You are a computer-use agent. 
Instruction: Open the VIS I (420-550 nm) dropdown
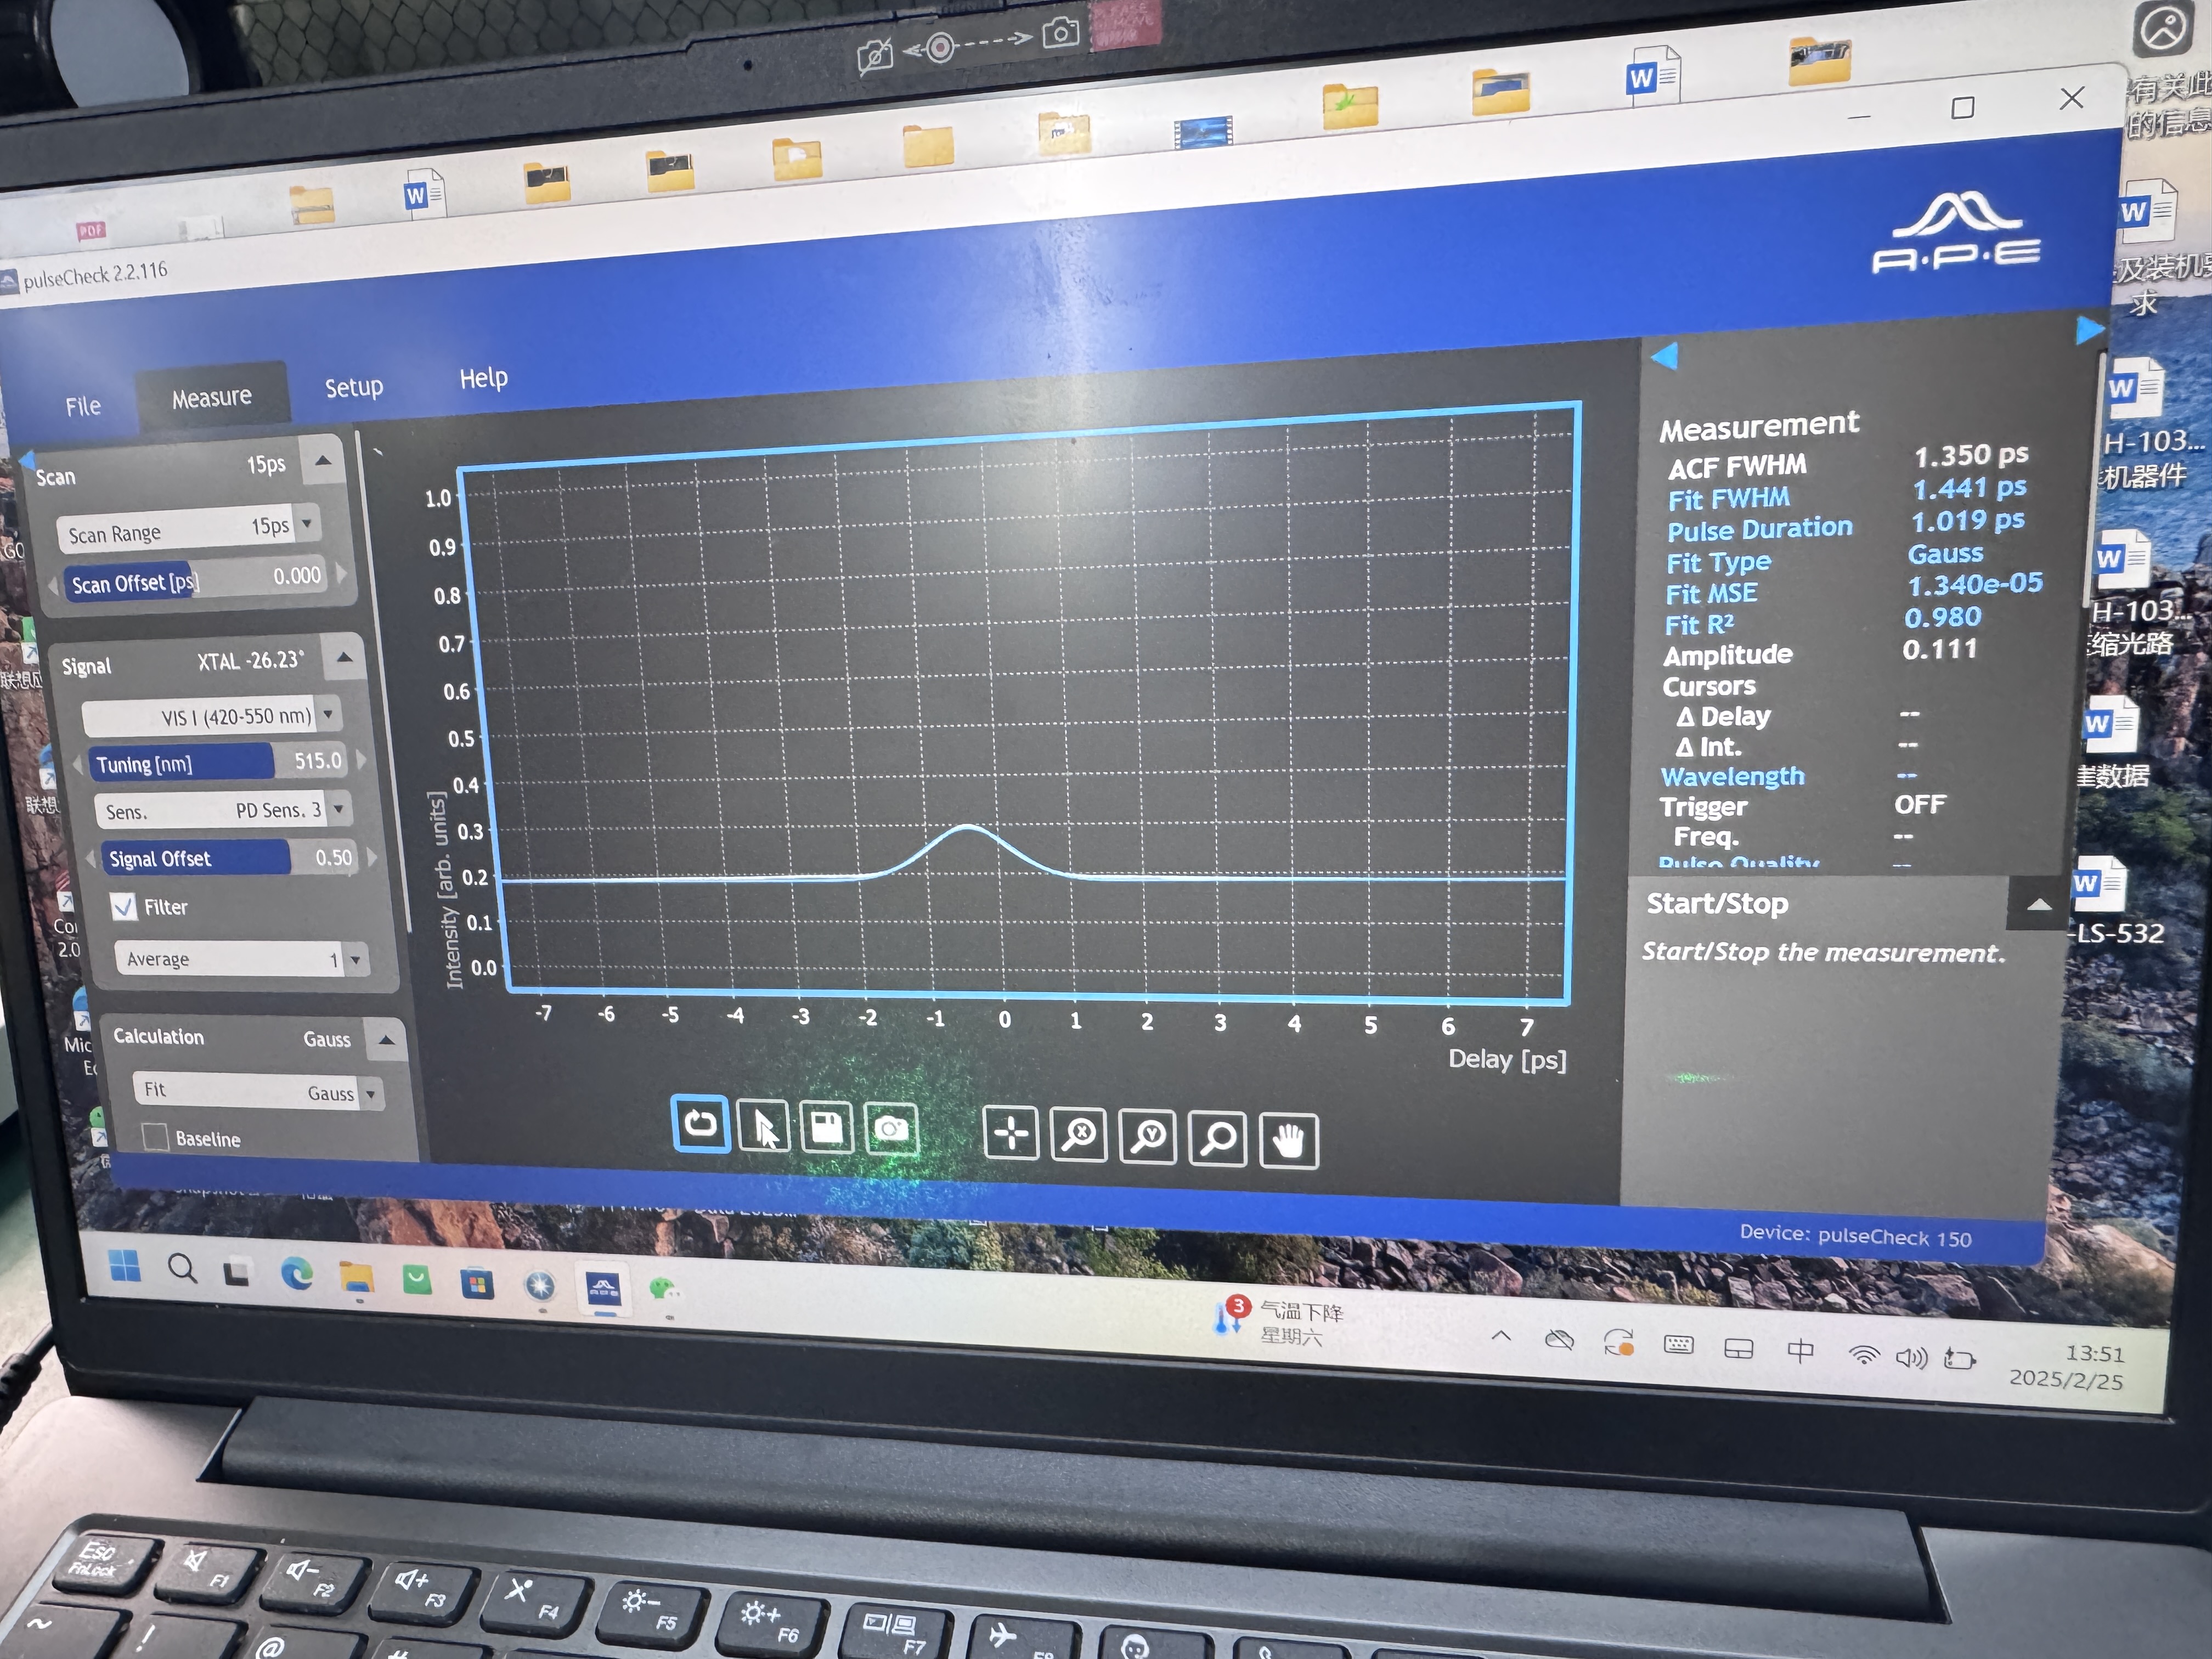pos(211,716)
